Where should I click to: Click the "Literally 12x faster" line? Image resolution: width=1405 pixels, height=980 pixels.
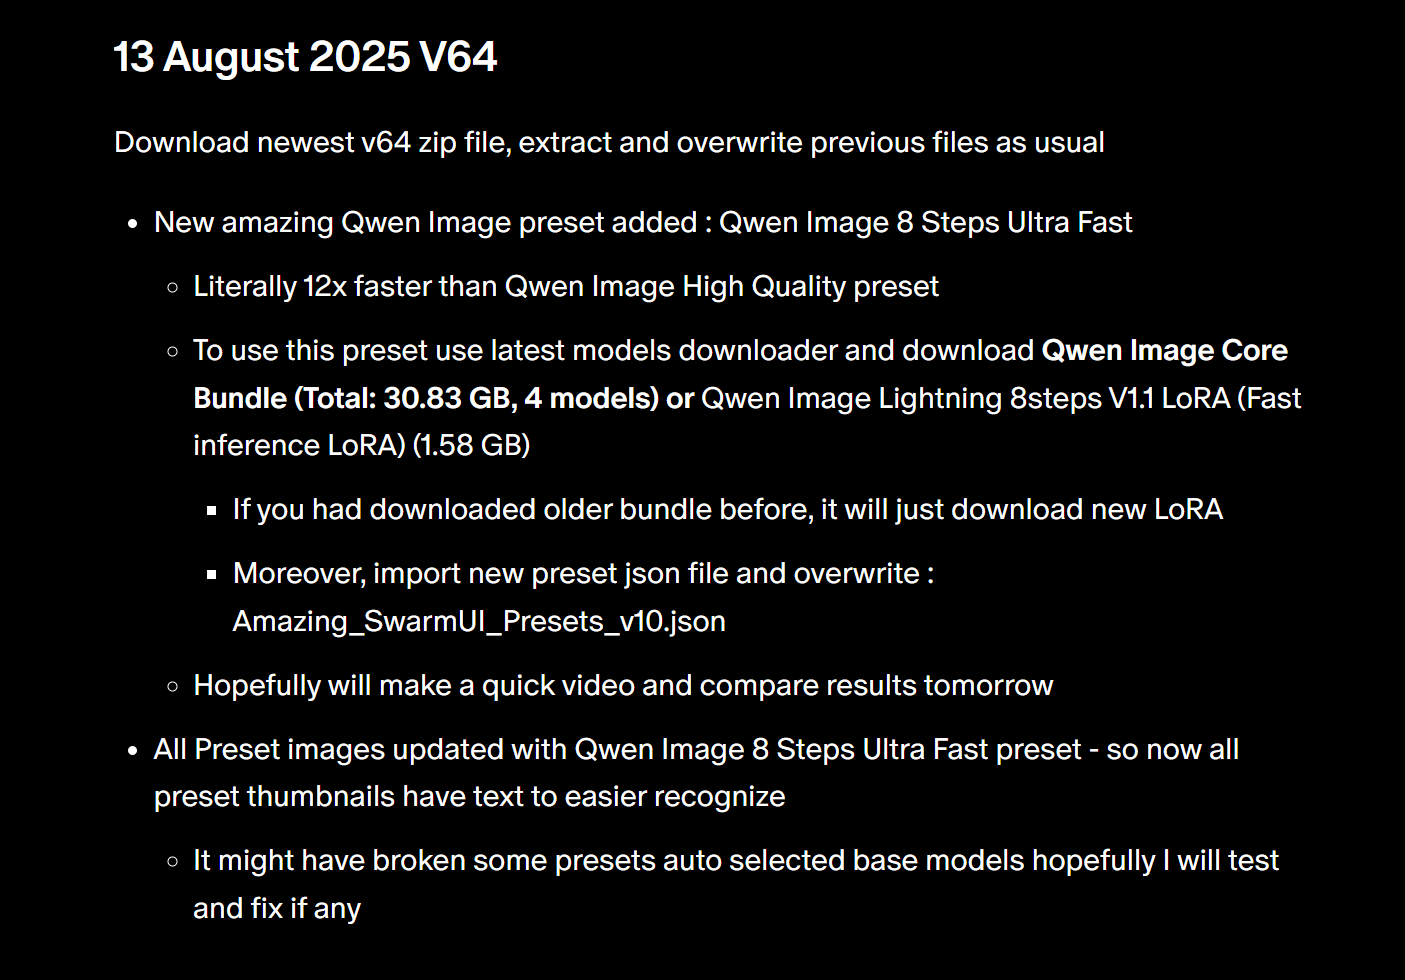pyautogui.click(x=565, y=287)
